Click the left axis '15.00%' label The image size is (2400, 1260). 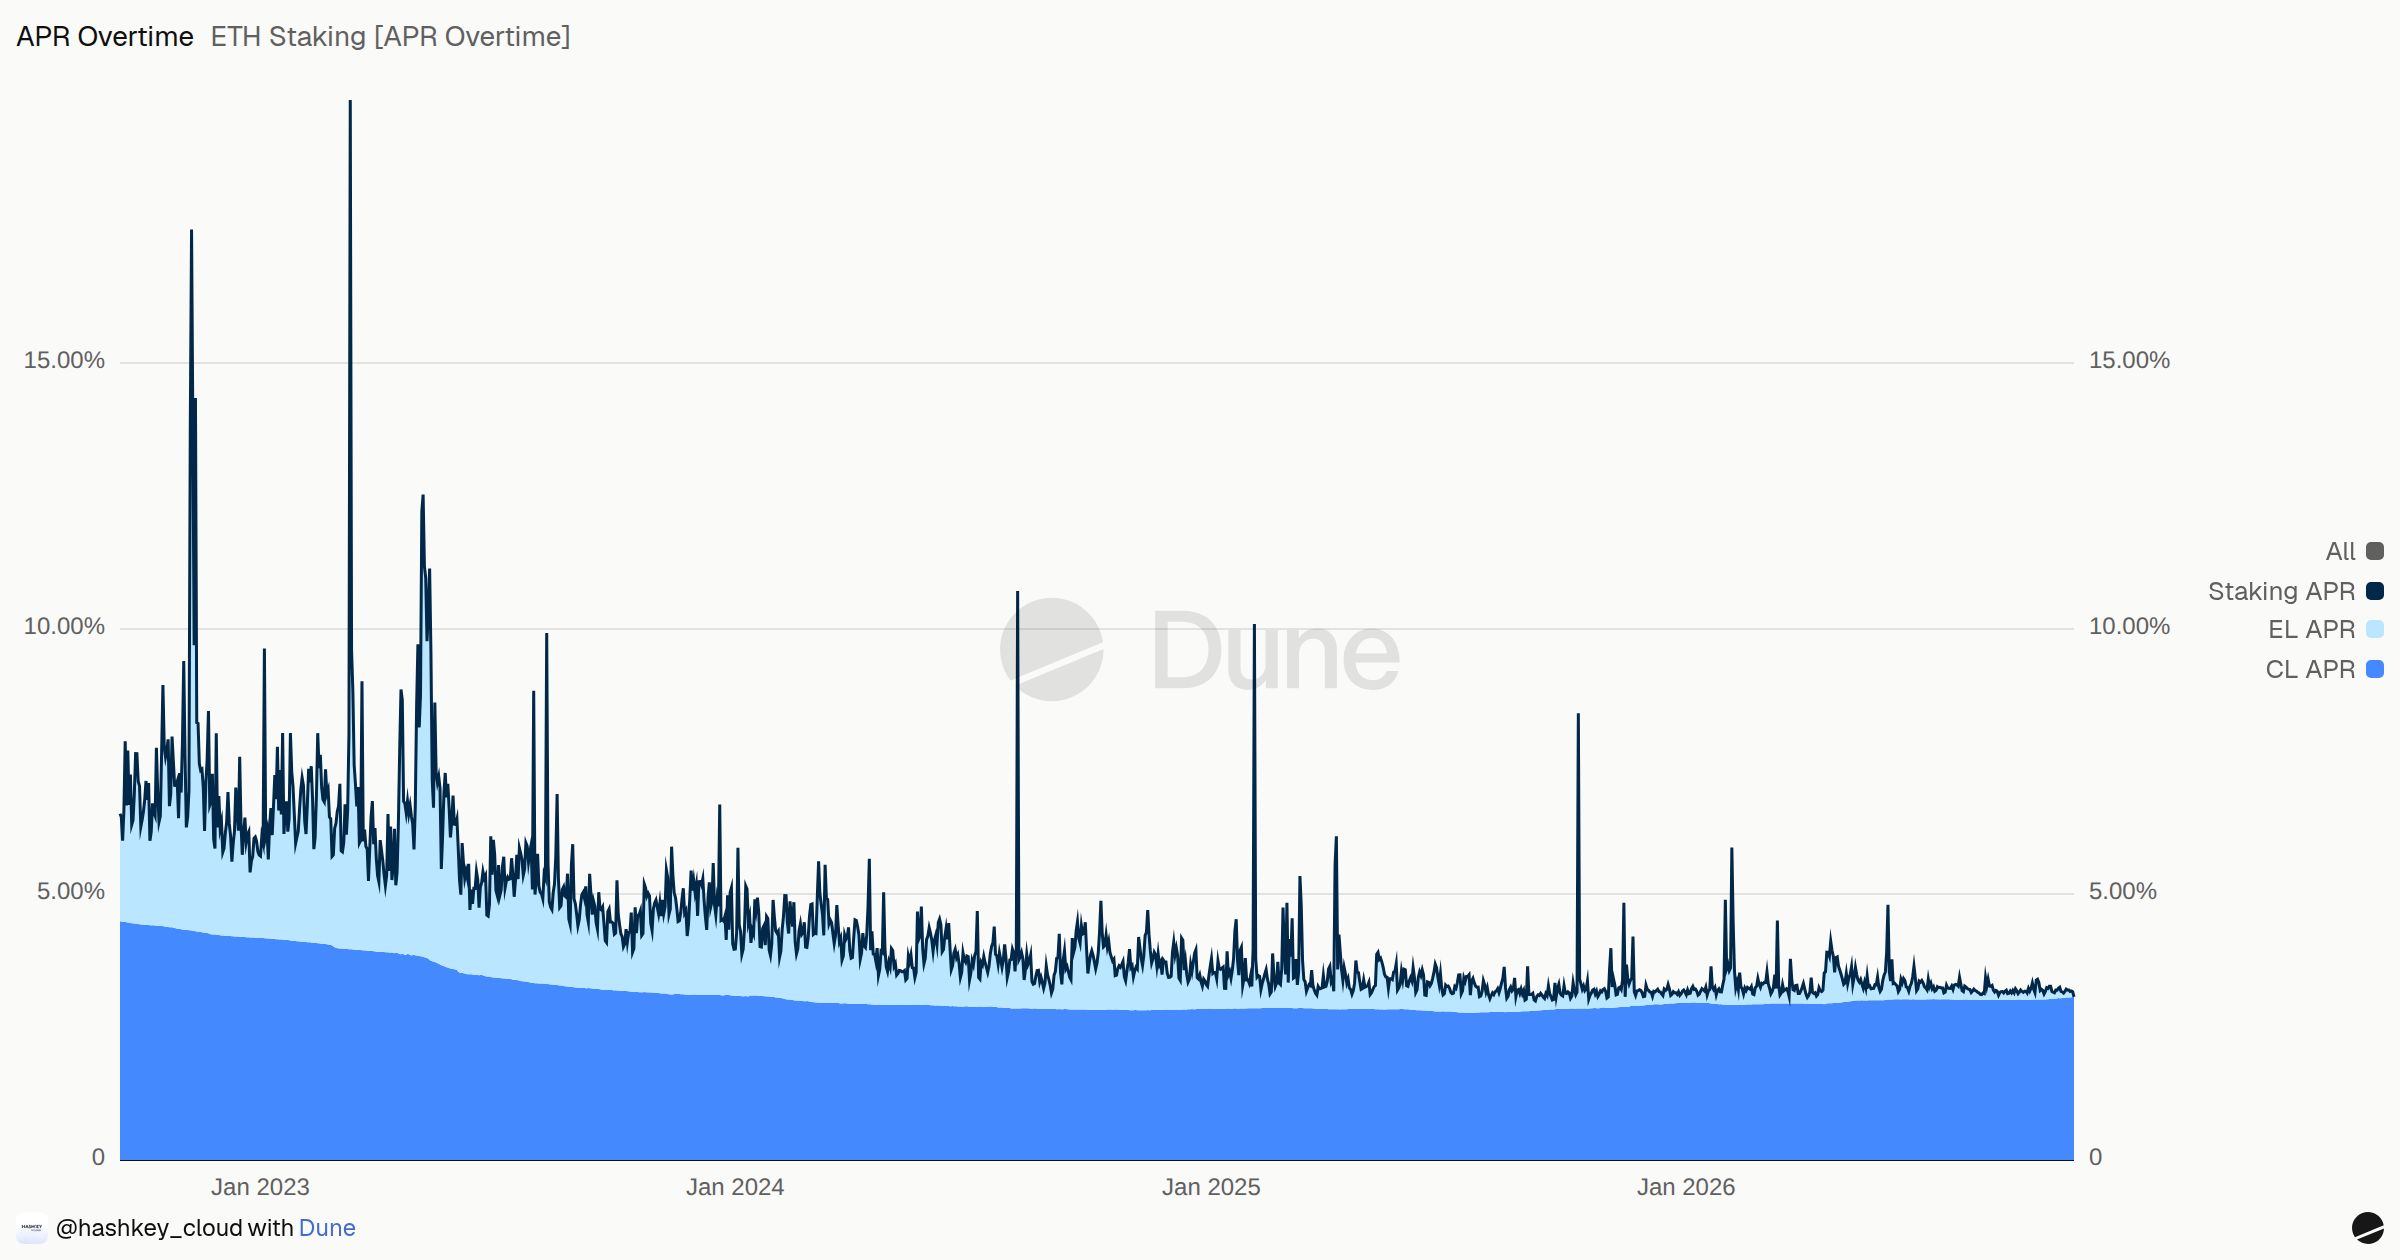coord(64,360)
